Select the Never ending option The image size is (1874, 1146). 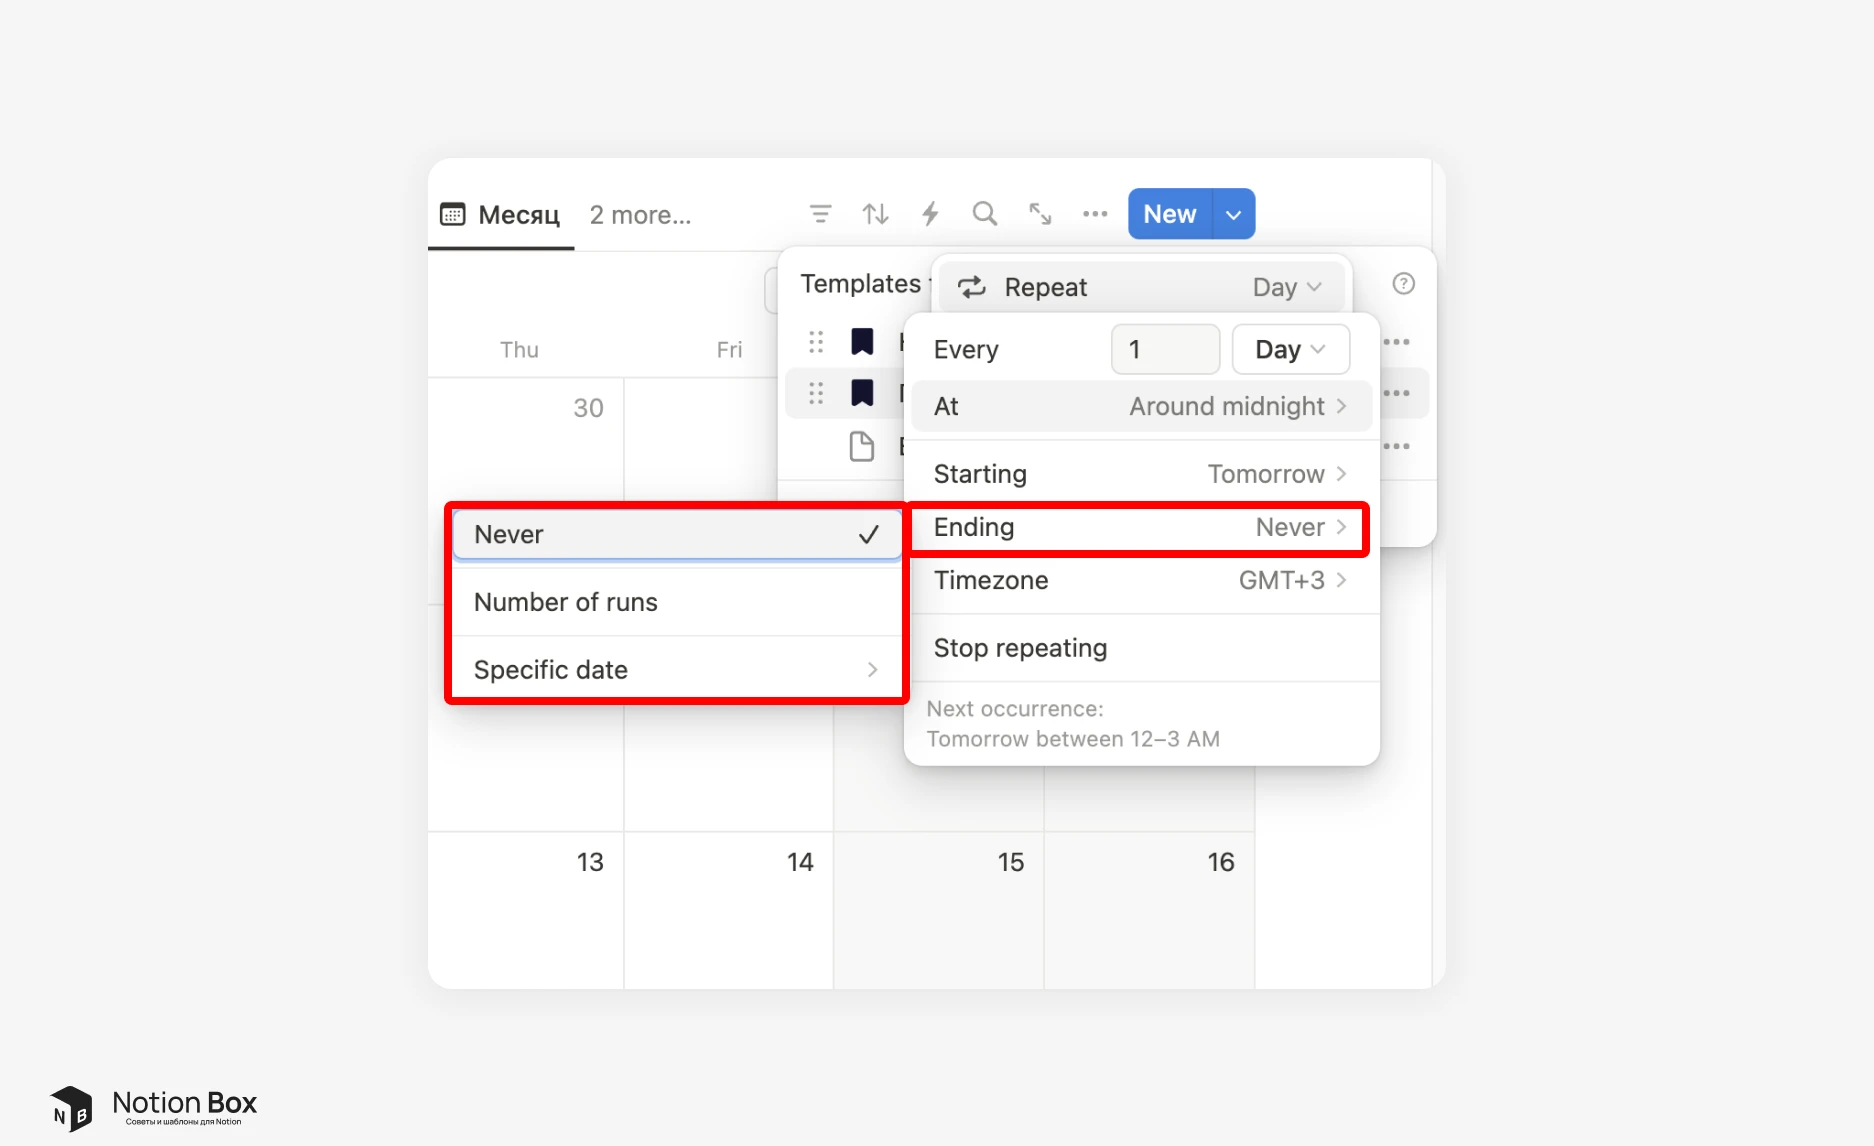(x=676, y=535)
